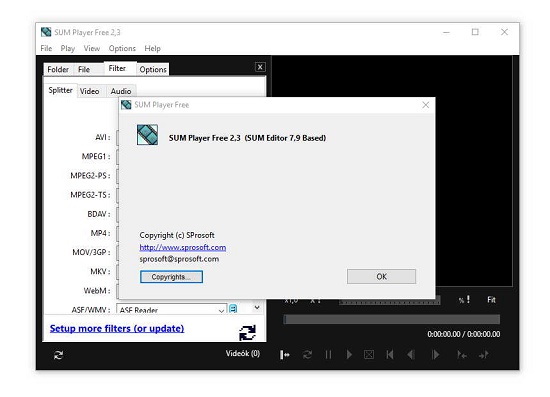
Task: Open the Help menu
Action: 152,48
